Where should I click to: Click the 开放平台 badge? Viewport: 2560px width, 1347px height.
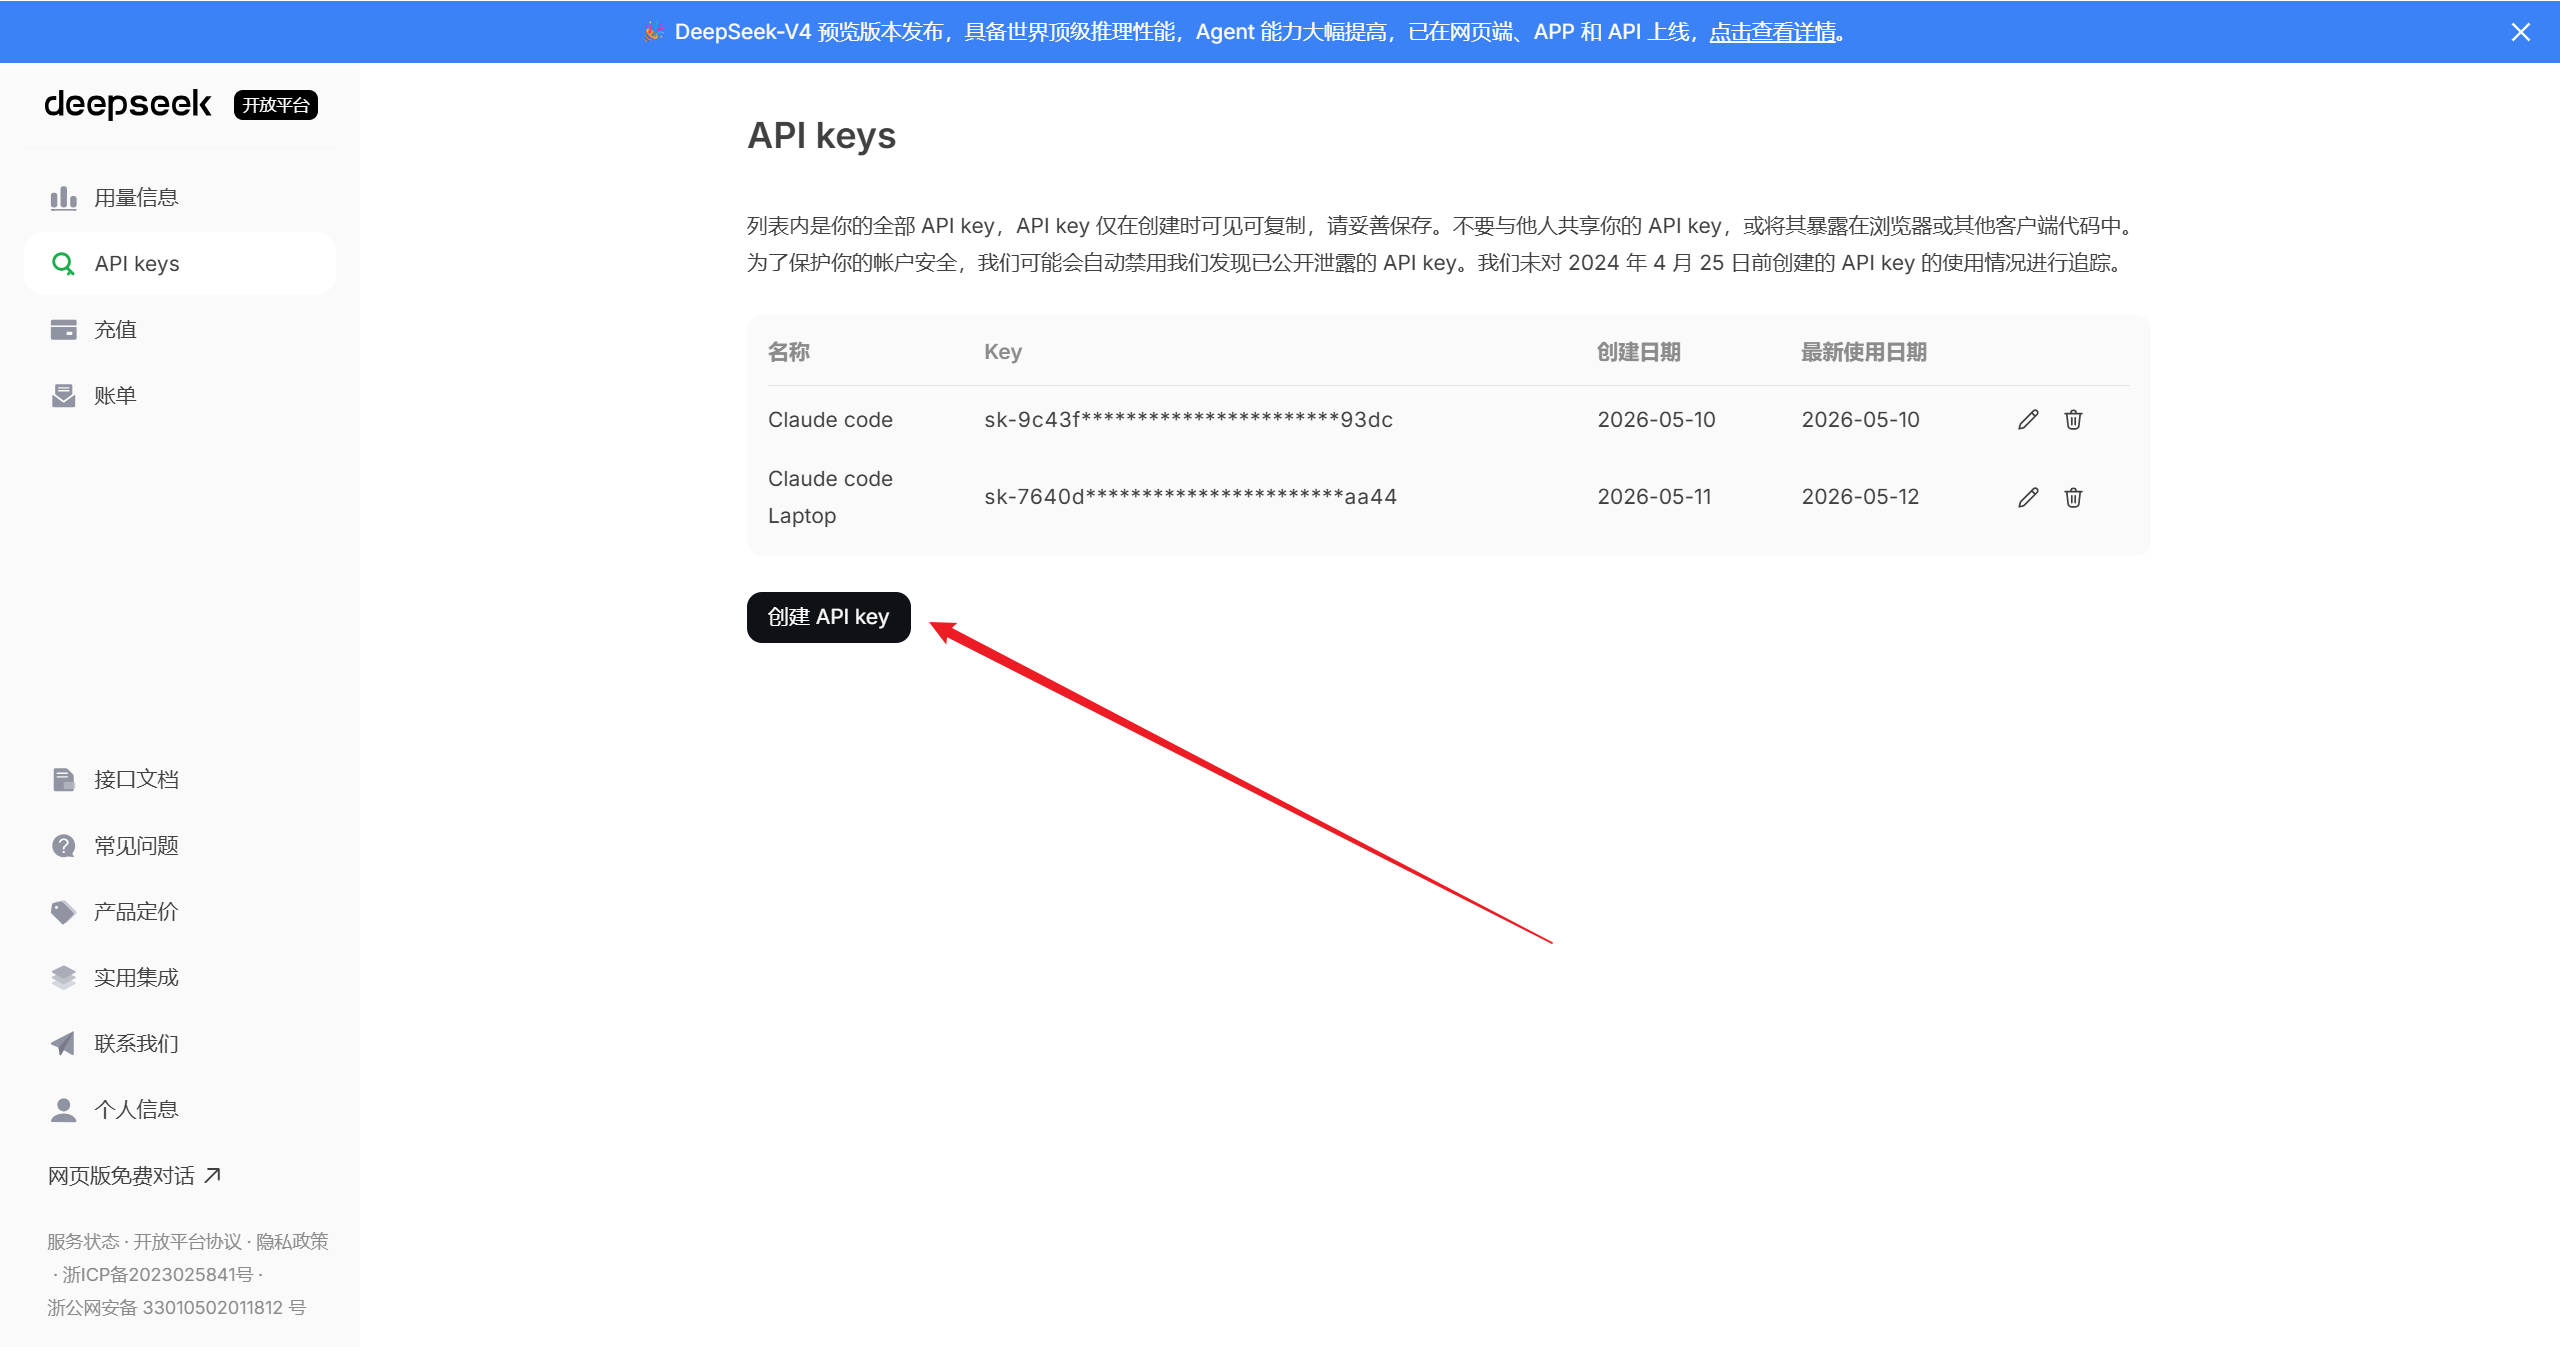pos(276,105)
